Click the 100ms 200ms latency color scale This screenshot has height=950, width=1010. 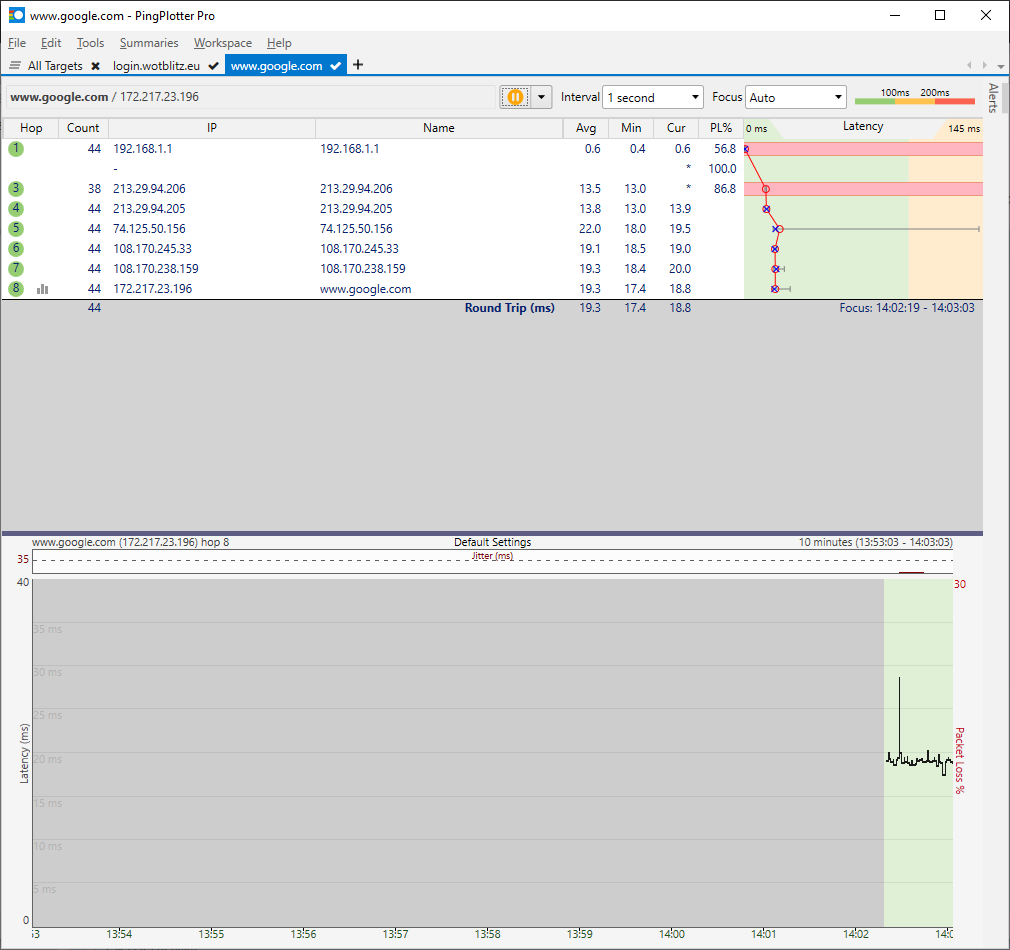click(915, 97)
